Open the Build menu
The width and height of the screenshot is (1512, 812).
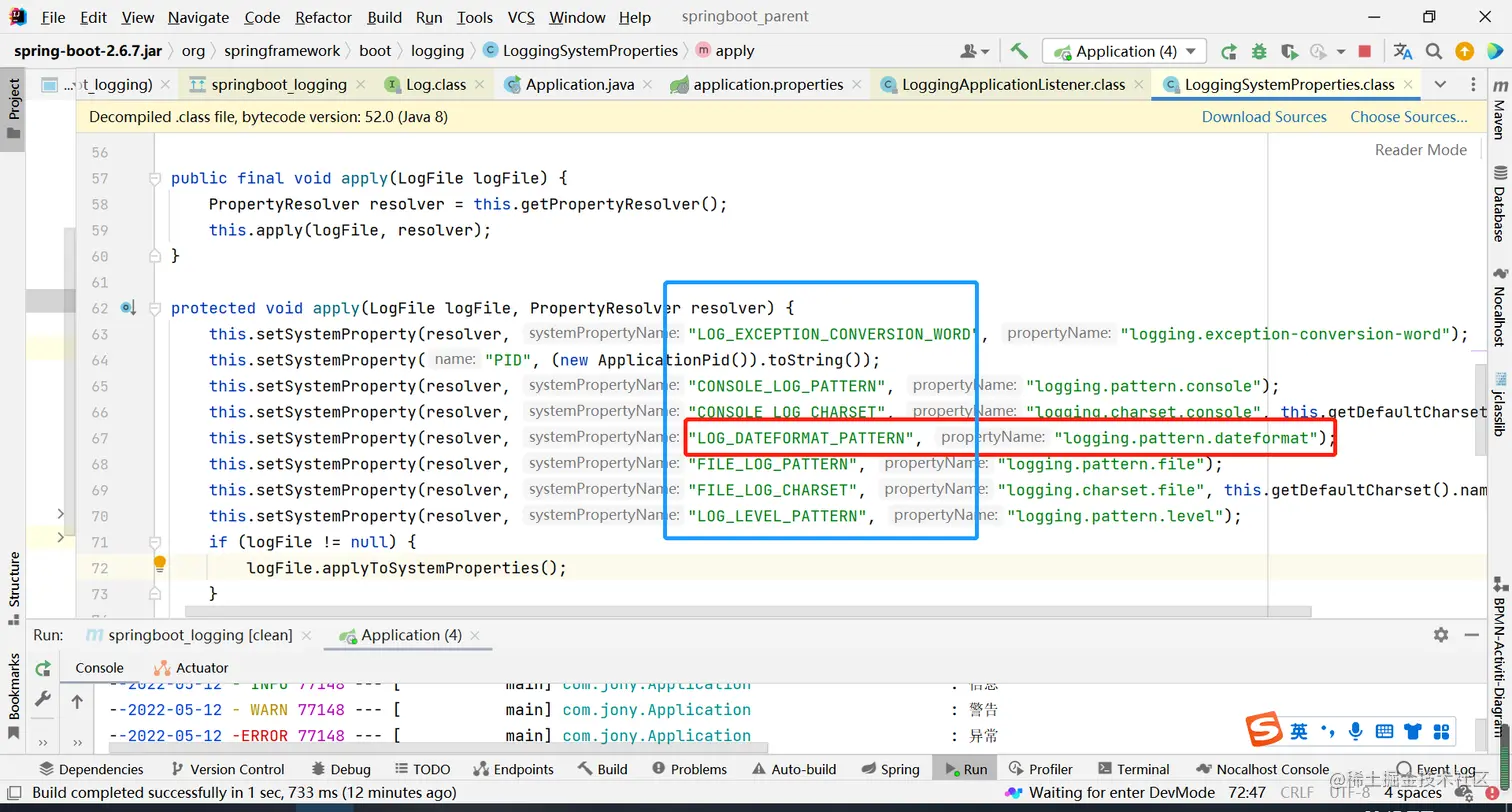pos(385,17)
